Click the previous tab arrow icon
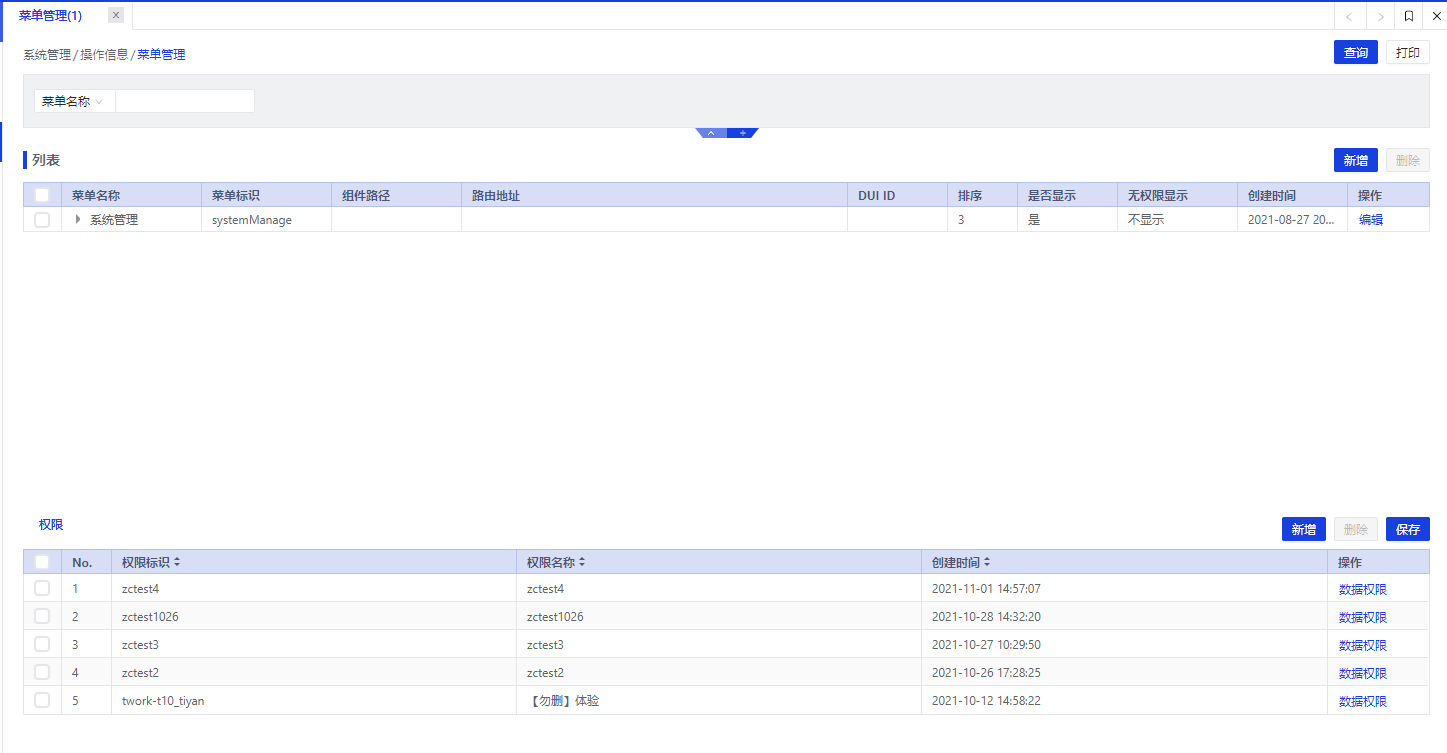The width and height of the screenshot is (1447, 753). tap(1349, 16)
